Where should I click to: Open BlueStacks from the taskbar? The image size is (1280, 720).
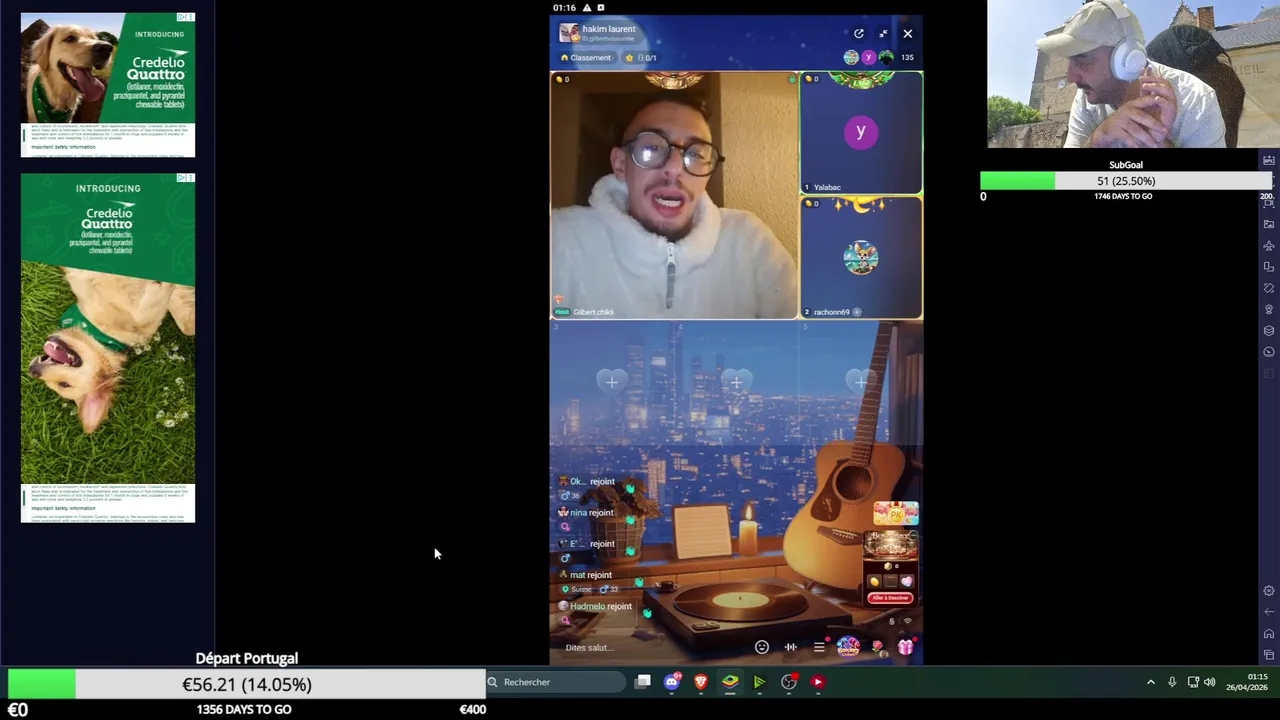click(730, 682)
